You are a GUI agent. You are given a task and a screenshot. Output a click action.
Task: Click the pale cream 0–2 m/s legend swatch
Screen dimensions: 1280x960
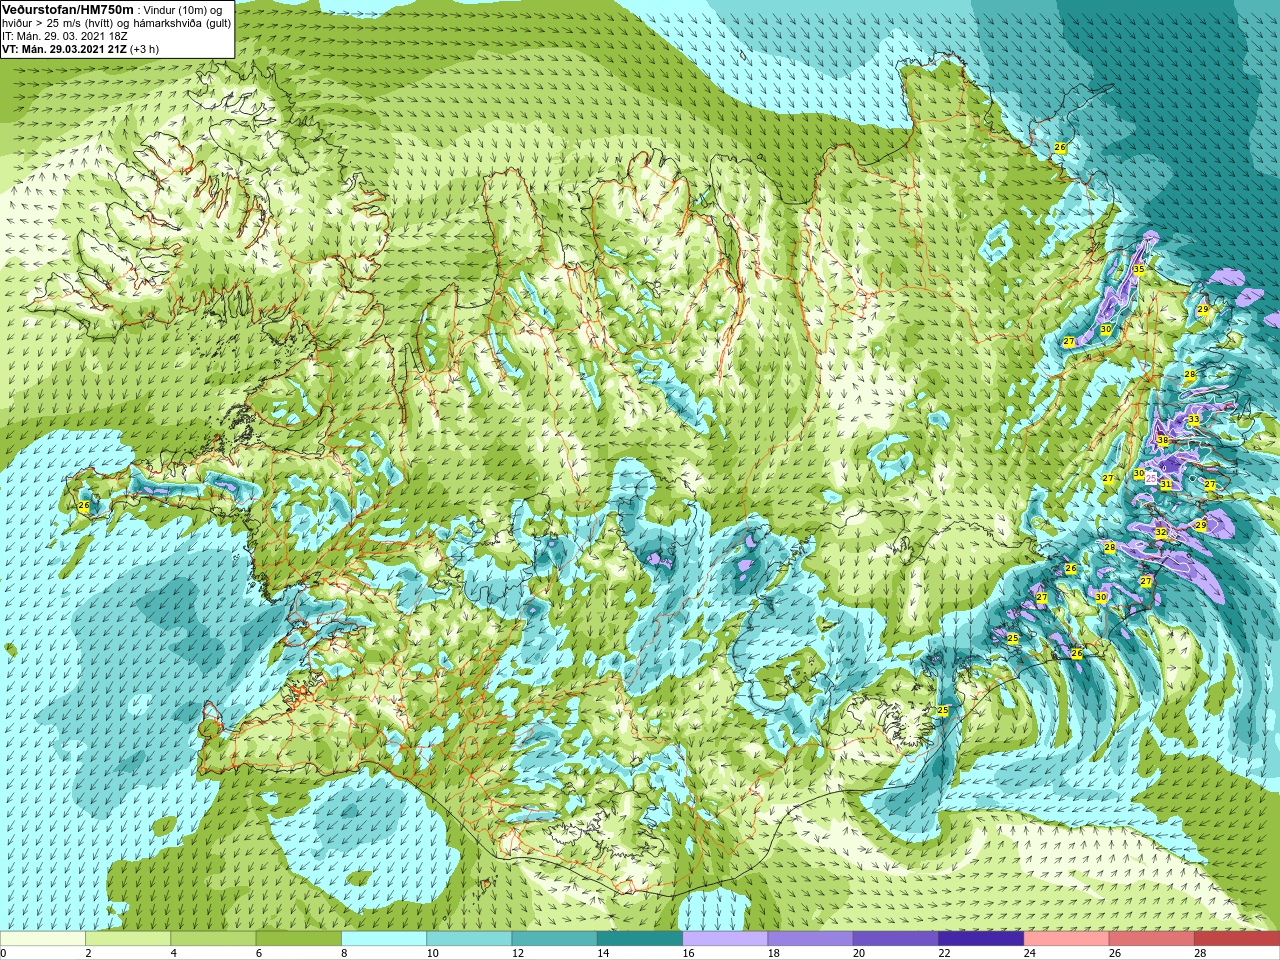(43, 939)
